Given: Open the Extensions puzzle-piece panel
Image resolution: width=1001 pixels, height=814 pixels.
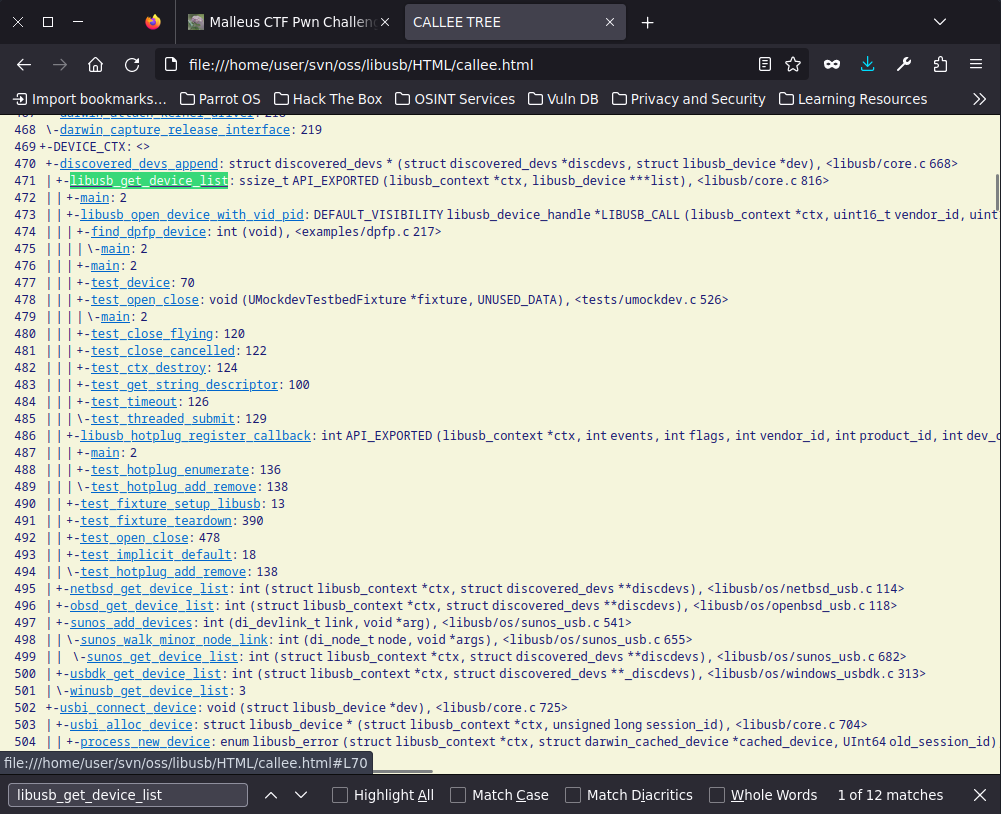Looking at the screenshot, I should tap(939, 63).
